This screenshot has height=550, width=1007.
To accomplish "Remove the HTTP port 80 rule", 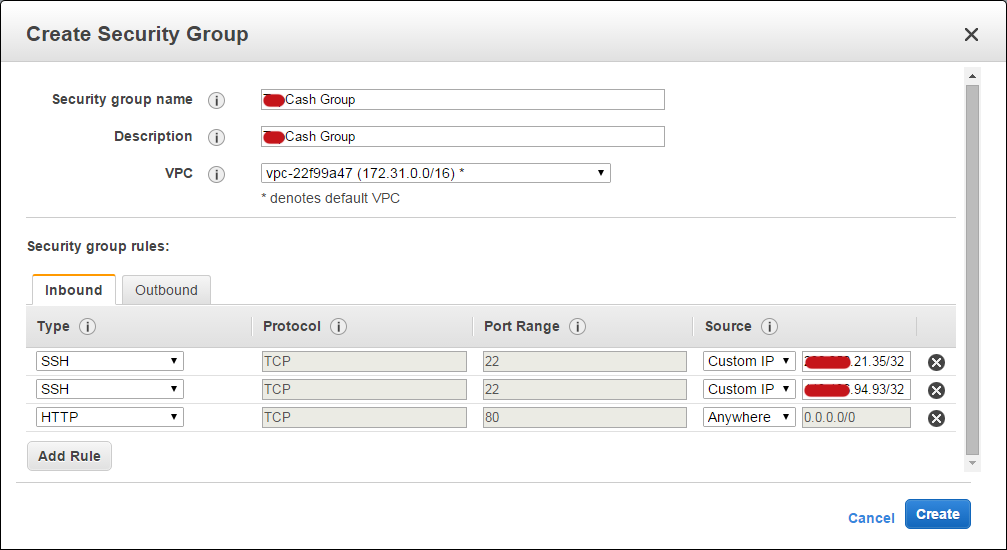I will pyautogui.click(x=936, y=418).
